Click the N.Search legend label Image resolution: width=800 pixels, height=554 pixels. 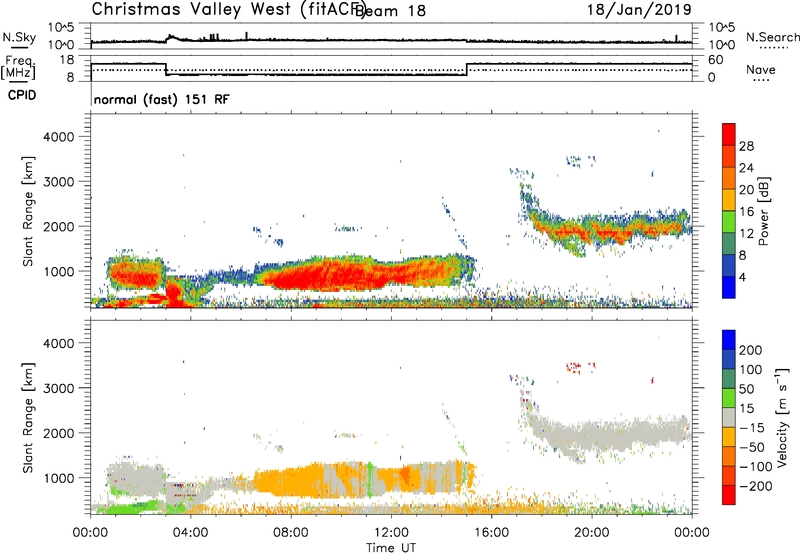tap(773, 37)
